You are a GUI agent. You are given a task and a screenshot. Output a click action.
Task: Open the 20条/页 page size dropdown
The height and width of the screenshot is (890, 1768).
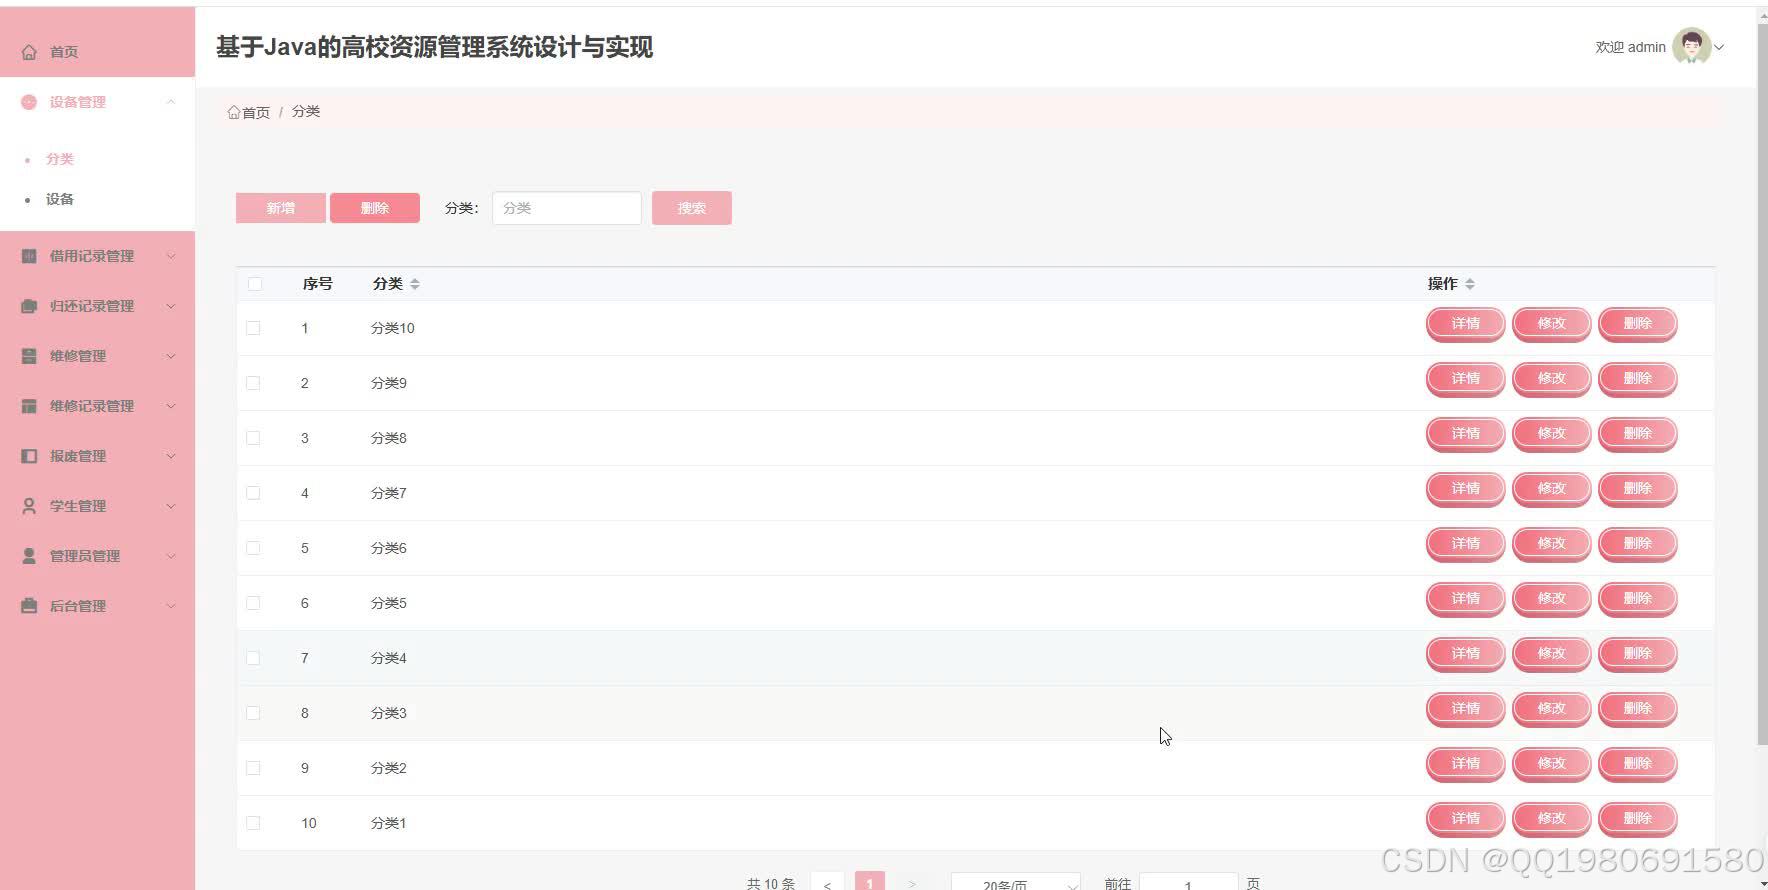coord(1016,884)
